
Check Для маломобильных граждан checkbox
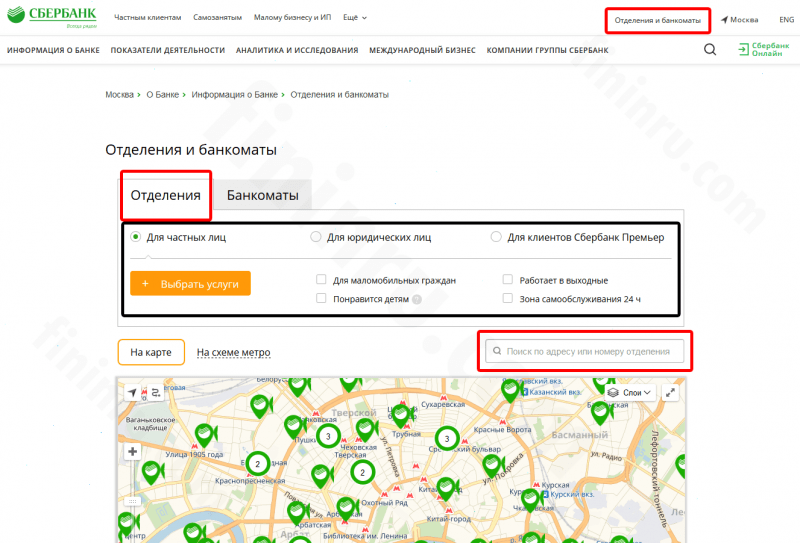321,279
